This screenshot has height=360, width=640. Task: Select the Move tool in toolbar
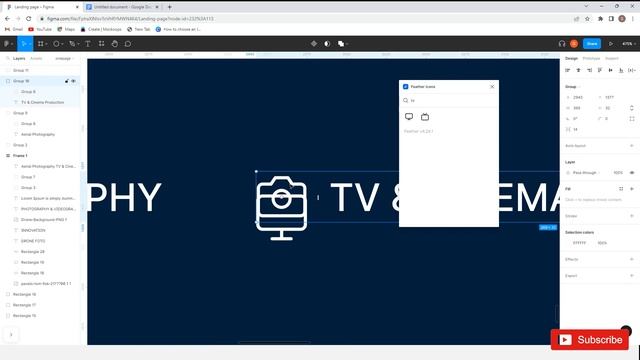click(x=23, y=44)
